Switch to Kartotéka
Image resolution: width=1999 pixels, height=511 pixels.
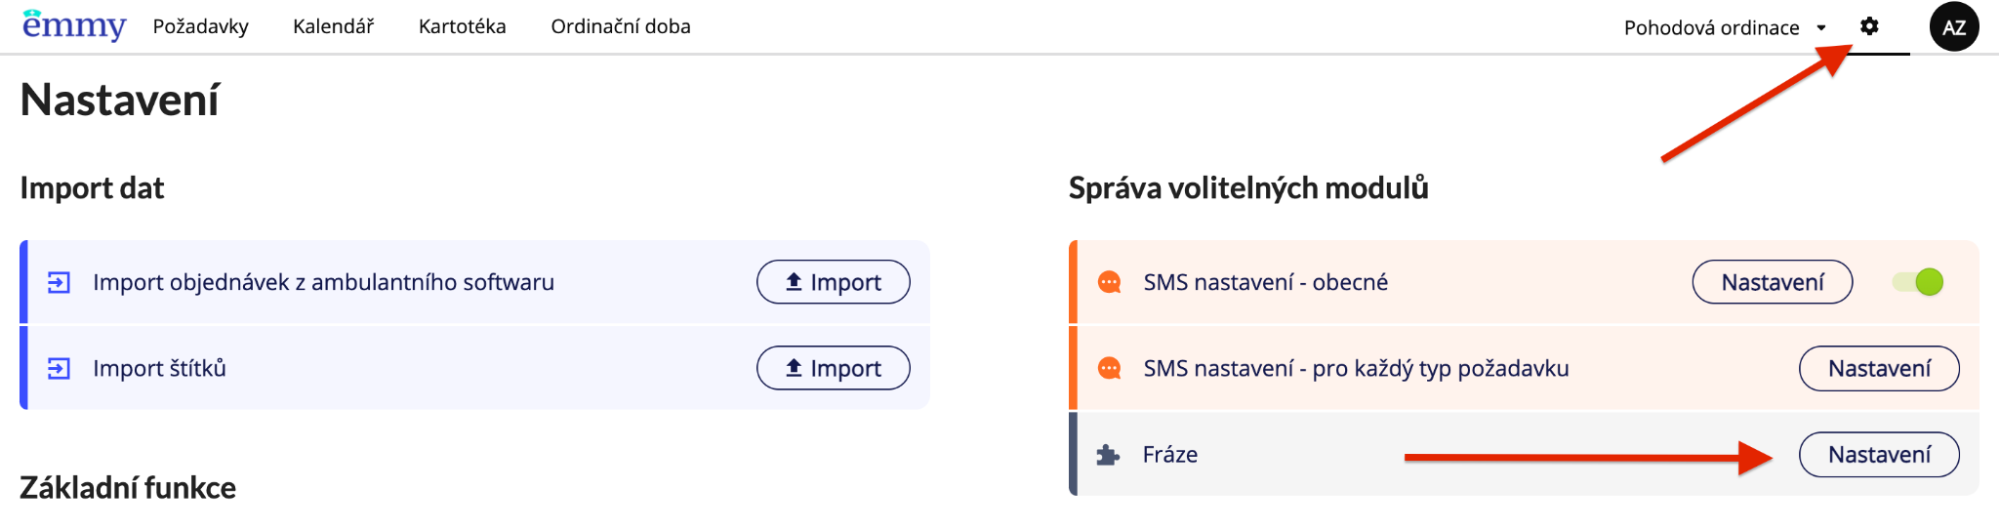pos(462,27)
